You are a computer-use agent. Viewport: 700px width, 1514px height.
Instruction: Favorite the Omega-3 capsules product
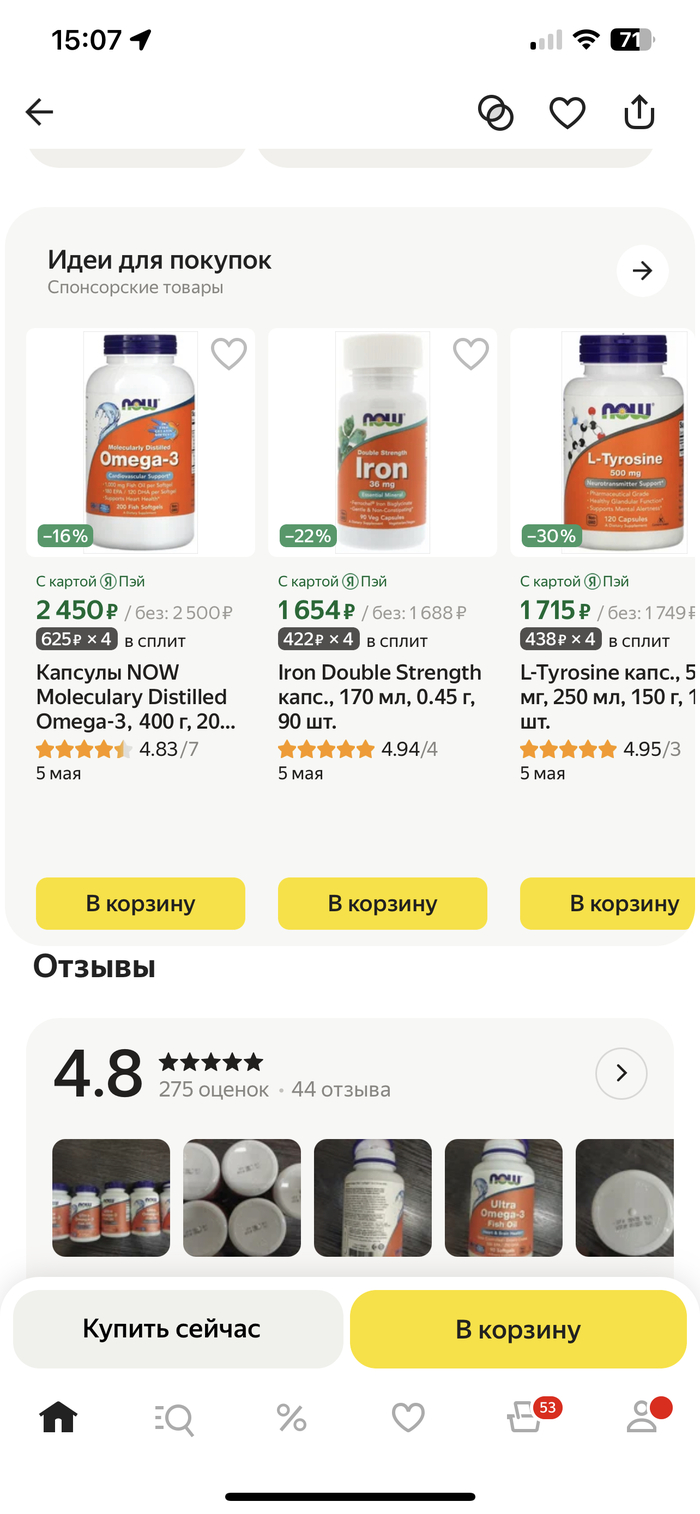point(229,353)
